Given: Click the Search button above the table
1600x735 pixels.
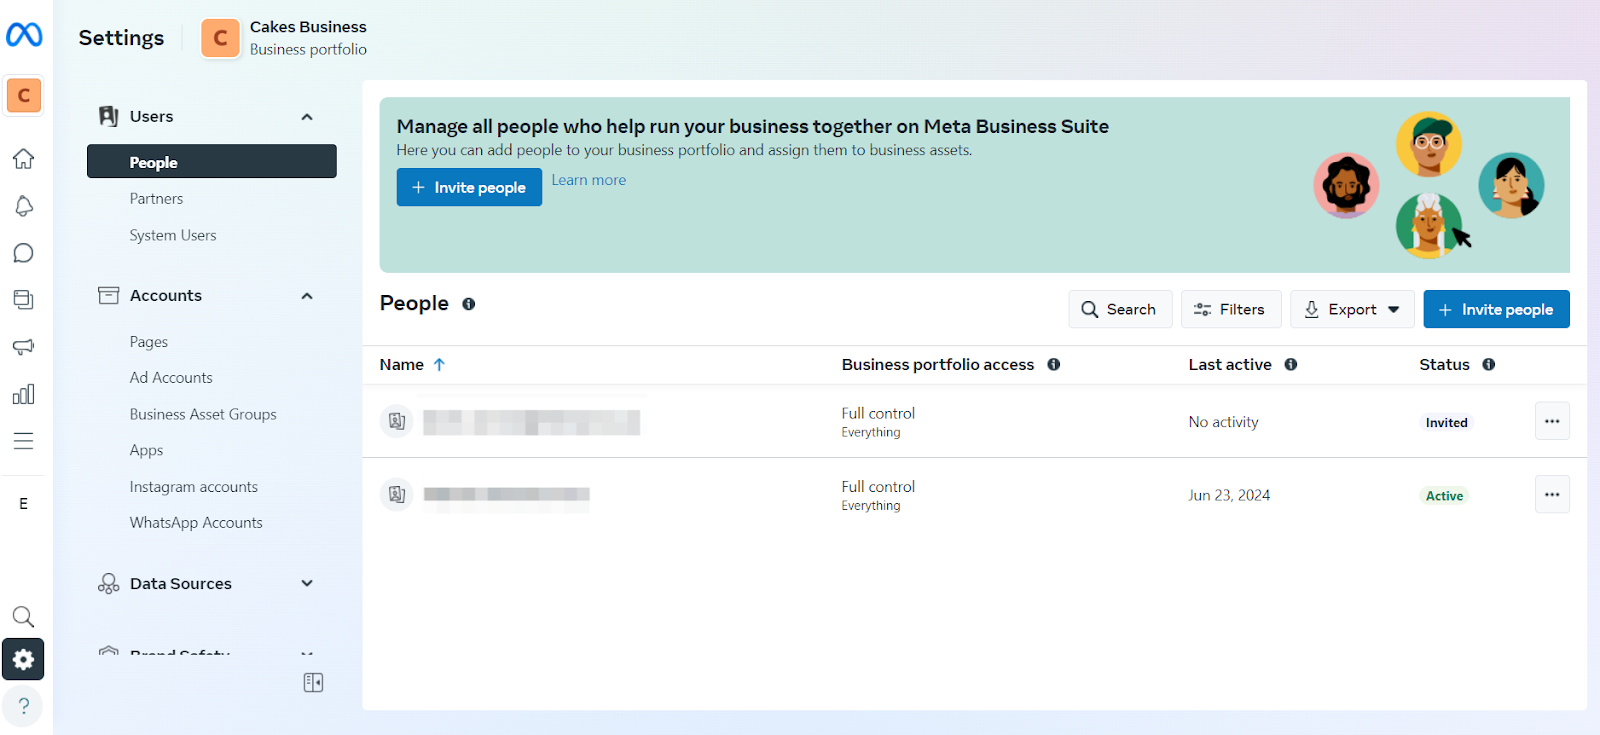Looking at the screenshot, I should [x=1120, y=309].
